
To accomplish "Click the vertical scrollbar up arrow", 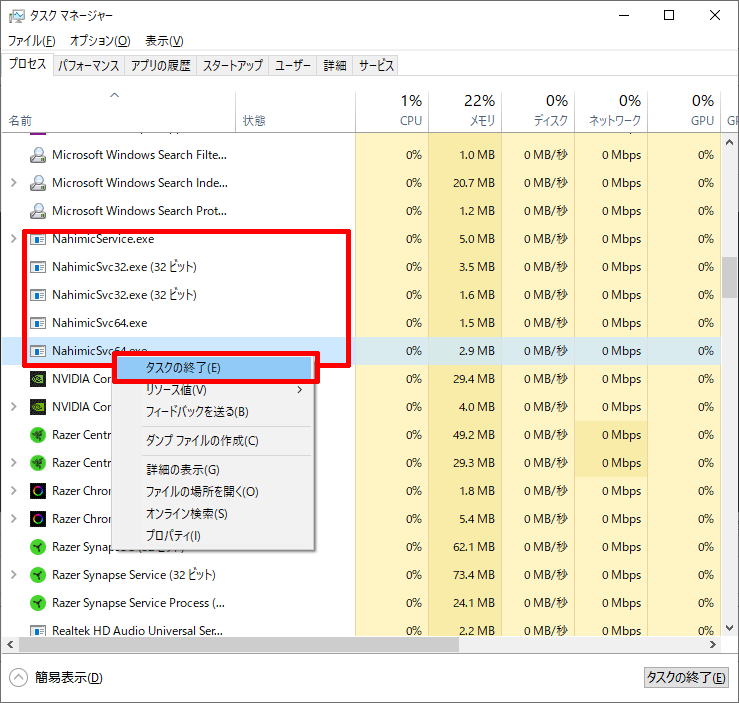I will [x=729, y=142].
